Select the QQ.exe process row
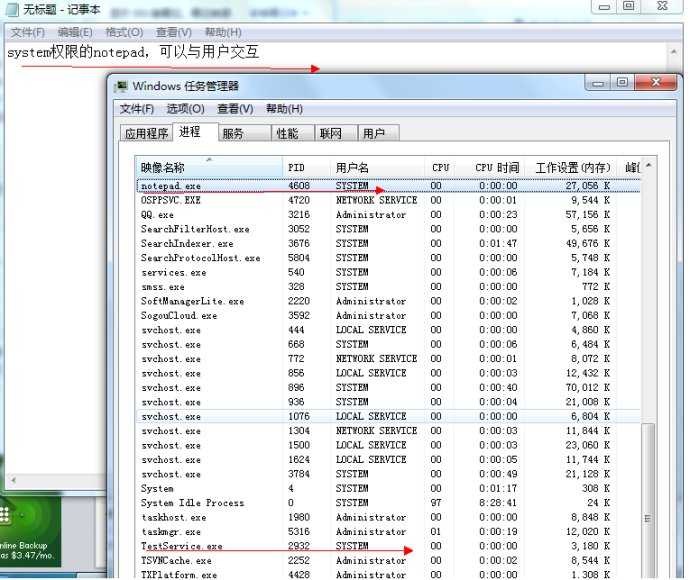The image size is (690, 580). (x=388, y=215)
